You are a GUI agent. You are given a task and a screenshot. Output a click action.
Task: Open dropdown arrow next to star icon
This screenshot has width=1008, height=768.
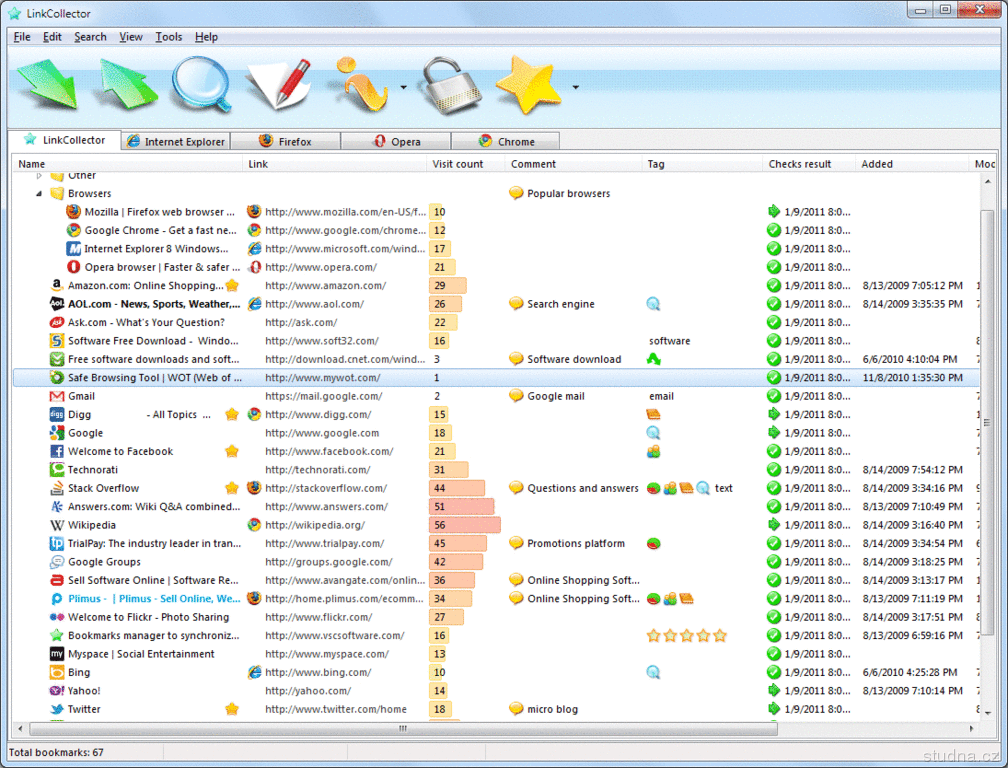(575, 88)
